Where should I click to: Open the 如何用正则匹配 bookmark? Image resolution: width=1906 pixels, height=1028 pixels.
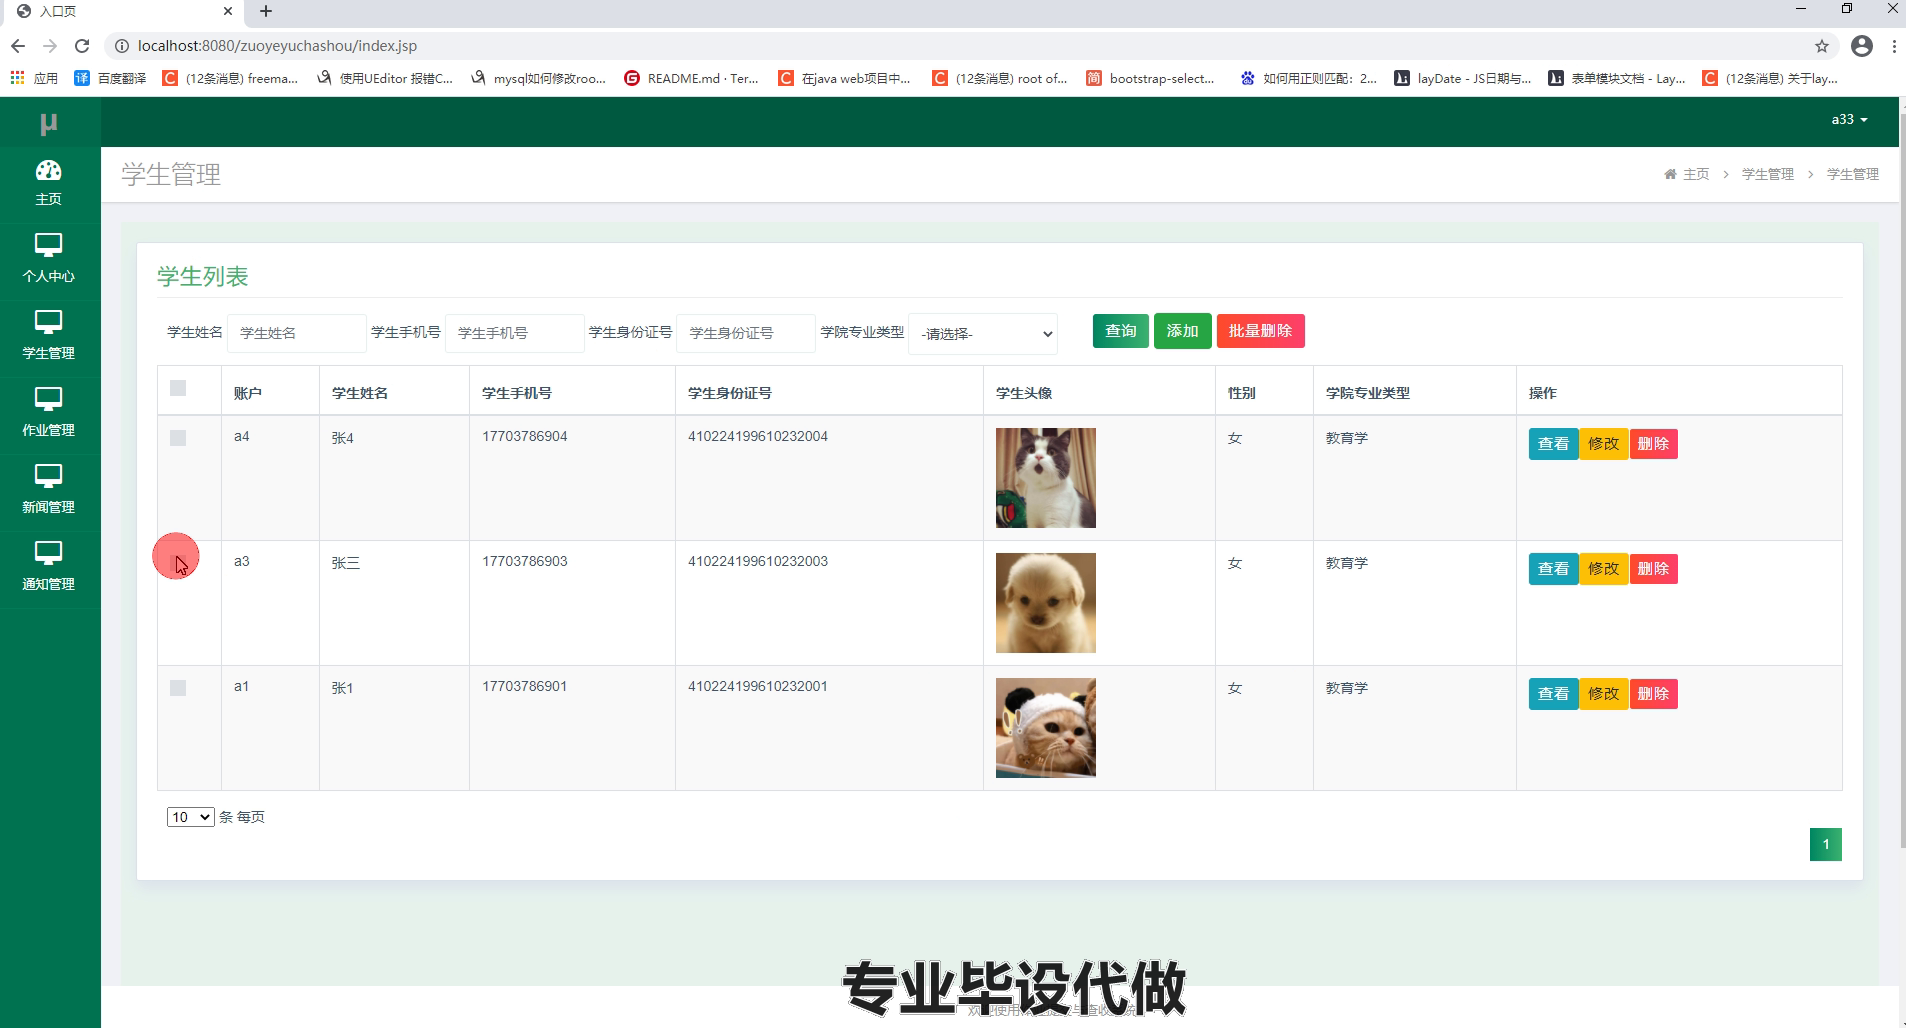1308,78
